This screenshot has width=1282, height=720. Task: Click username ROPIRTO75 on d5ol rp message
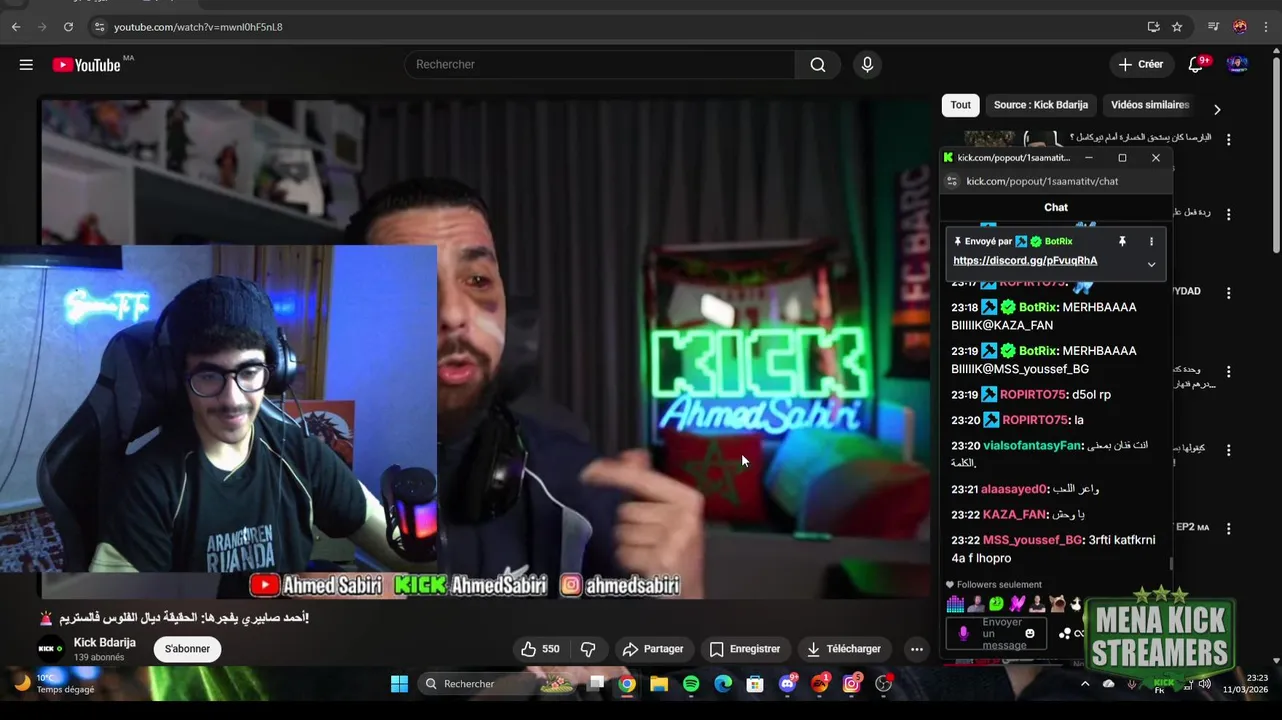click(x=1033, y=394)
